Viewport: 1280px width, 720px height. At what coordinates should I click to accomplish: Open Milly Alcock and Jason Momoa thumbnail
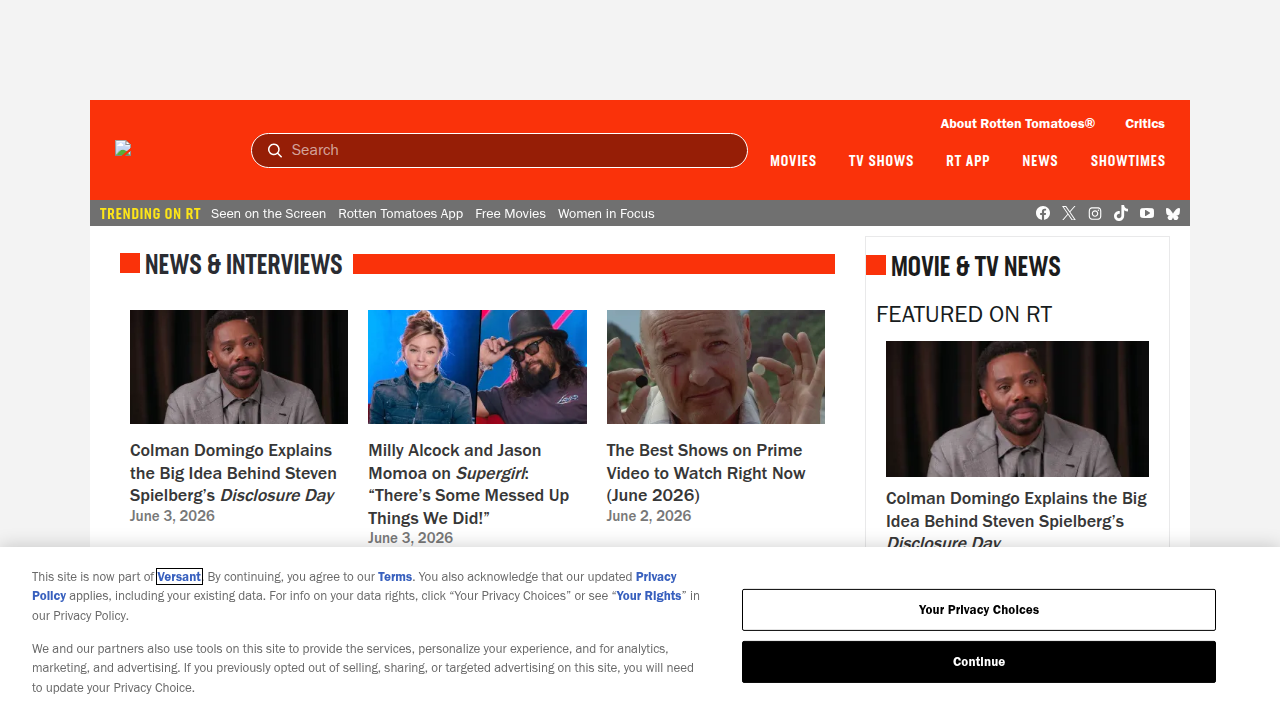pos(477,367)
